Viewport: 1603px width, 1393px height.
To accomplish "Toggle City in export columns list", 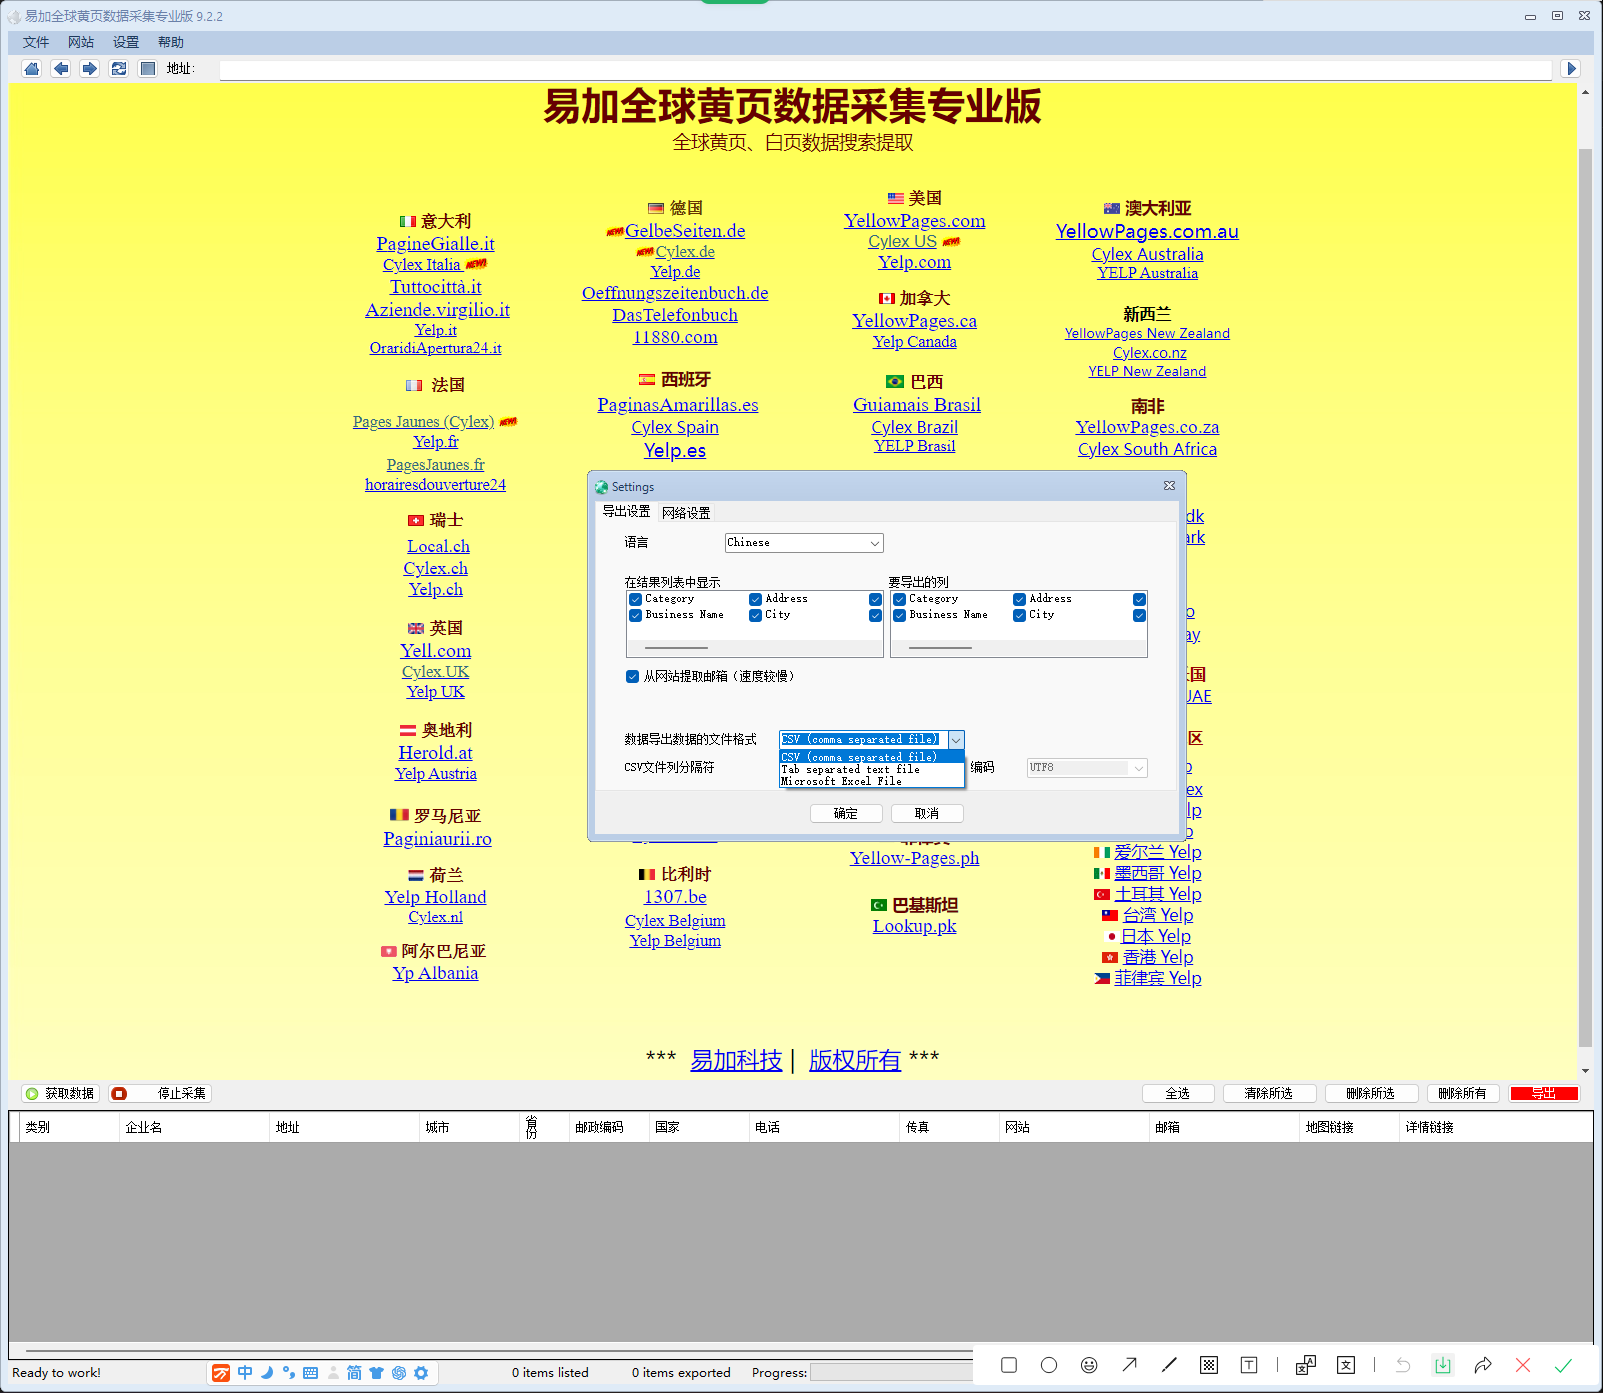I will (x=1019, y=615).
